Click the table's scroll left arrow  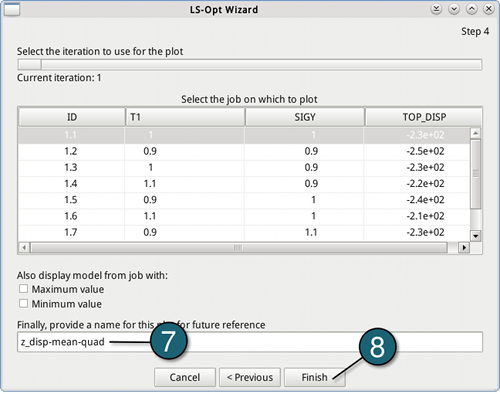pyautogui.click(x=24, y=248)
